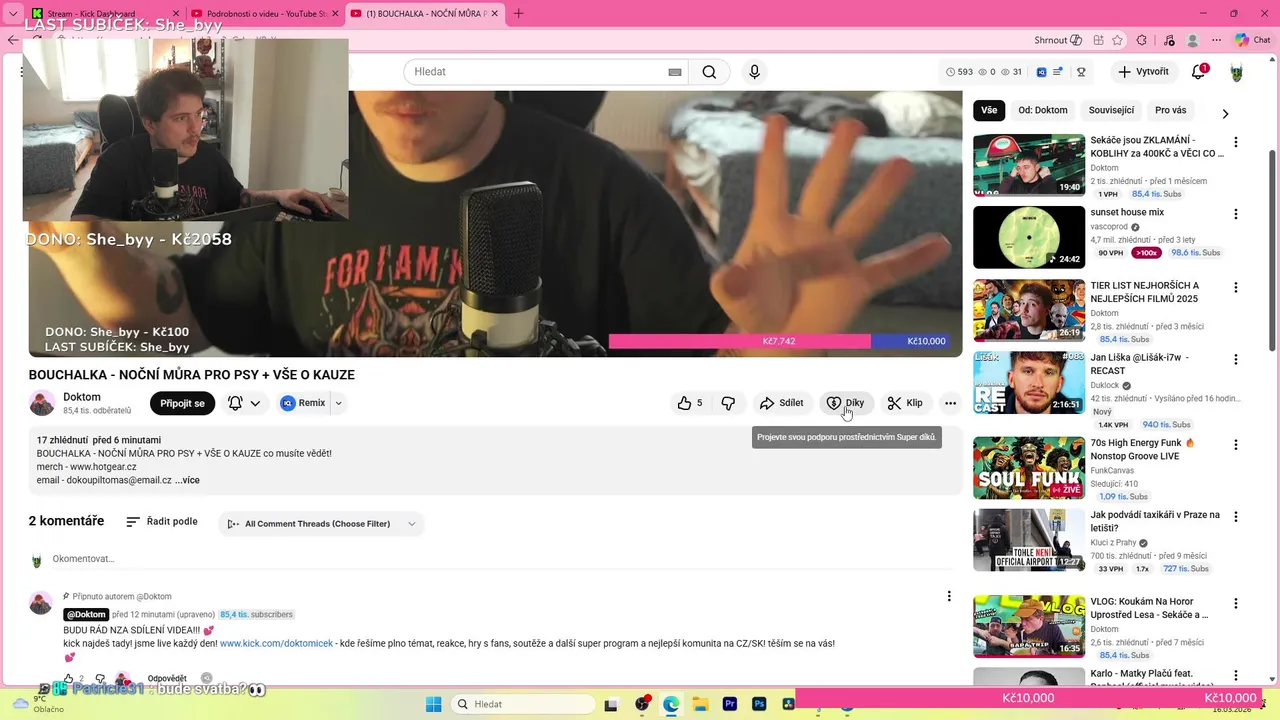This screenshot has width=1280, height=720.
Task: Open Copilot Chat in Edge toolbar
Action: (x=1252, y=40)
